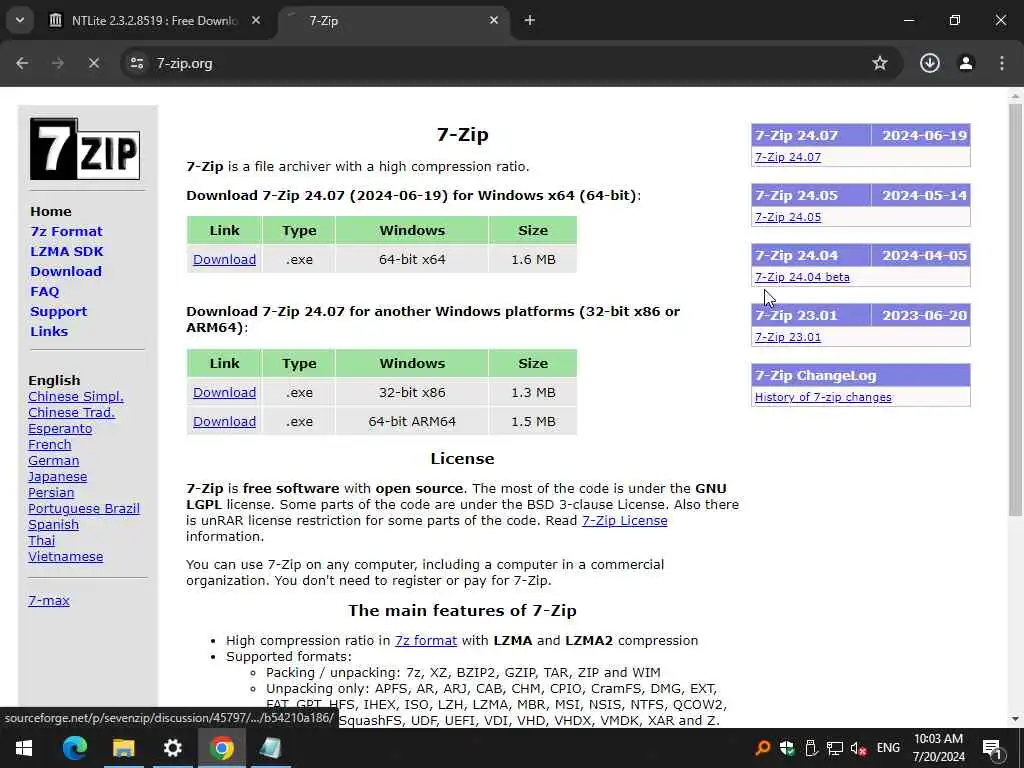
Task: Open 7-Zip 24.05 news link
Action: [x=788, y=217]
